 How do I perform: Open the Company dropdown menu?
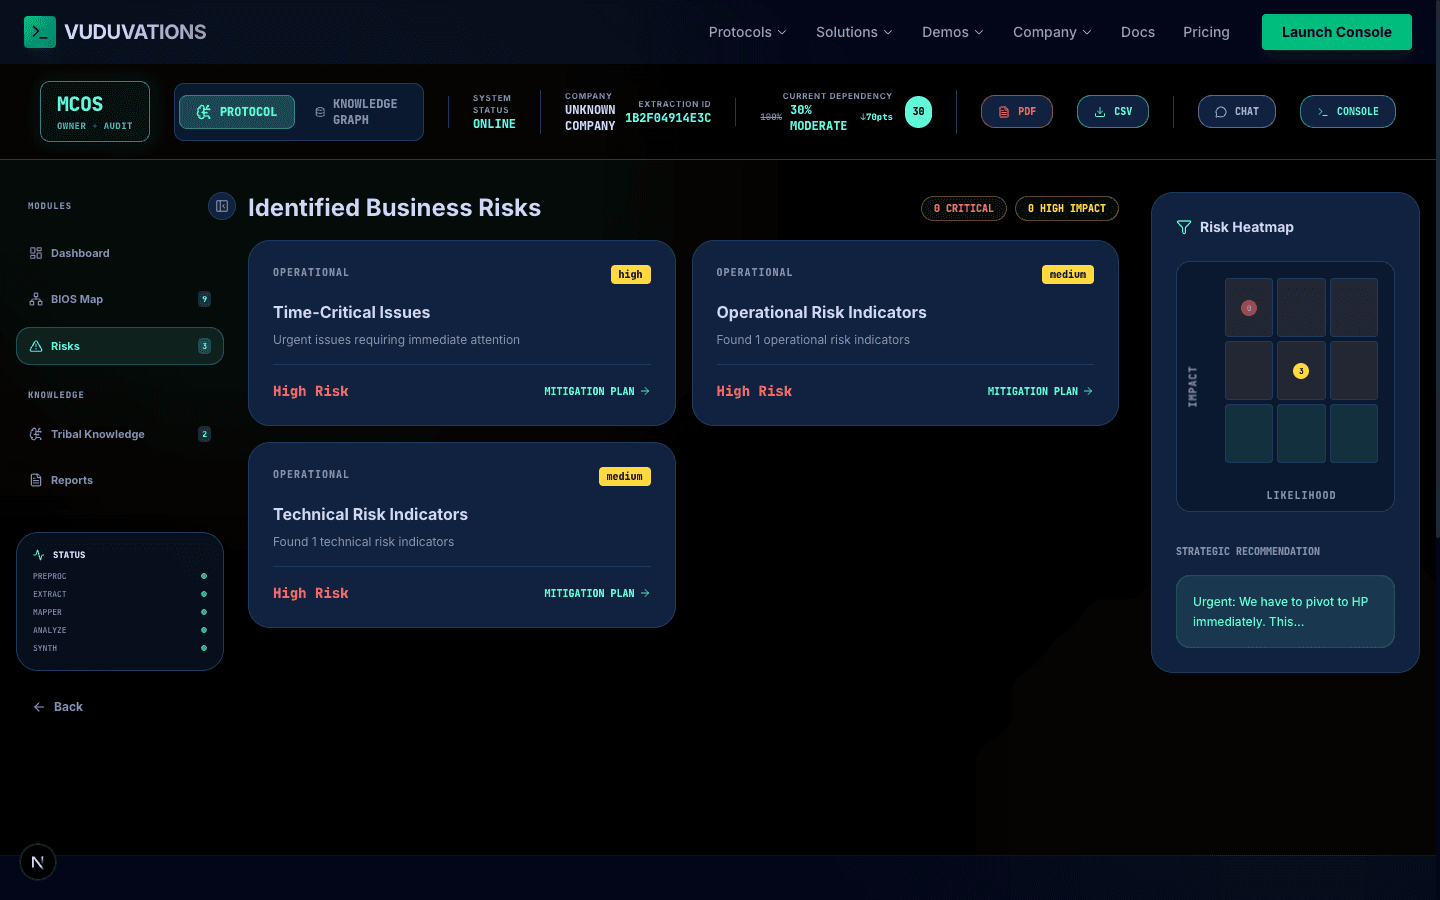pos(1052,32)
